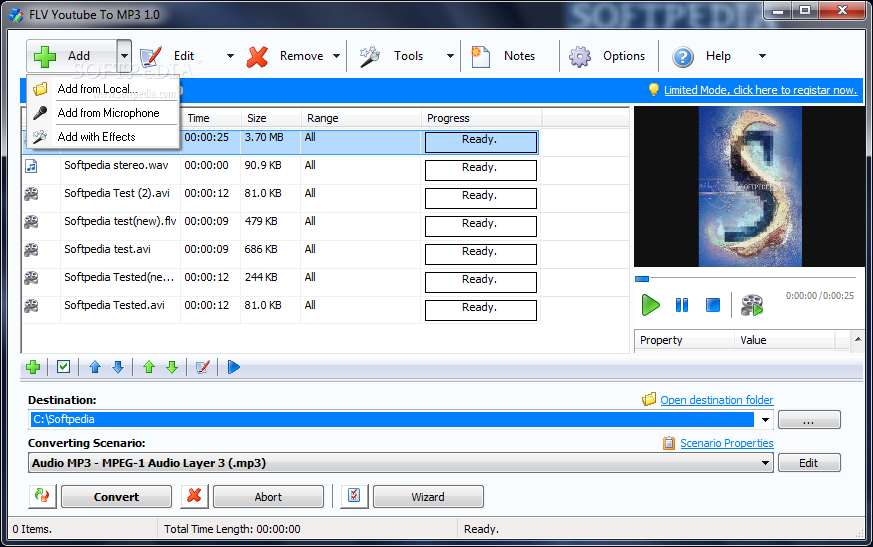Screen dimensions: 873x547
Task: Click the small edit pencil icon
Action: [x=203, y=367]
